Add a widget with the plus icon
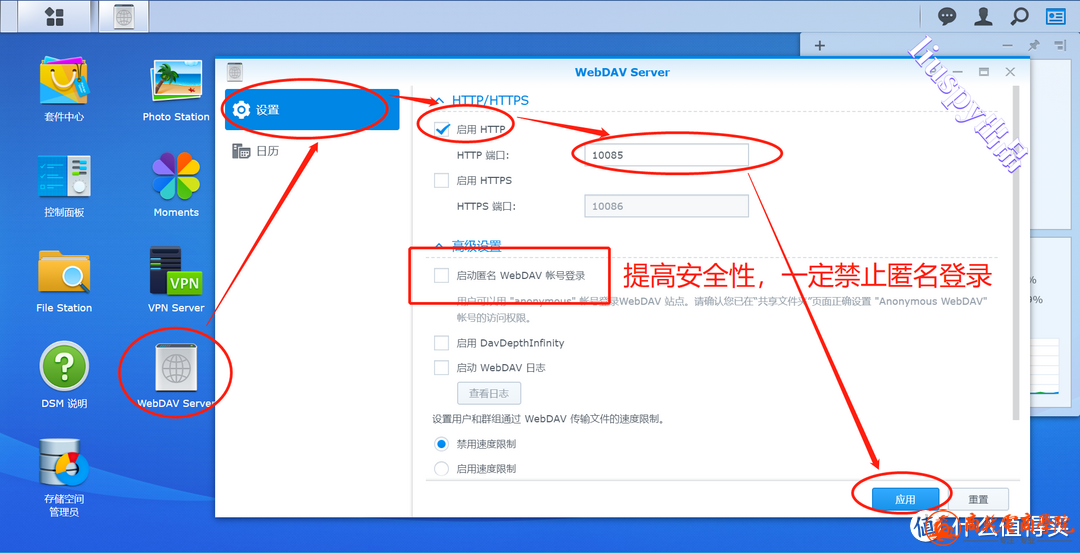 tap(820, 45)
